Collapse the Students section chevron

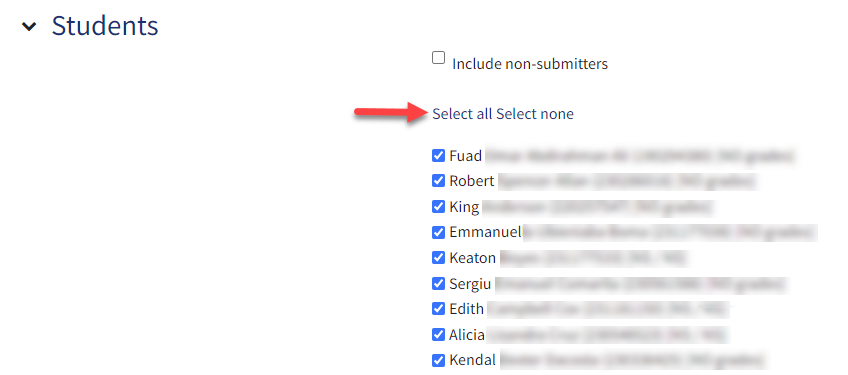[29, 27]
